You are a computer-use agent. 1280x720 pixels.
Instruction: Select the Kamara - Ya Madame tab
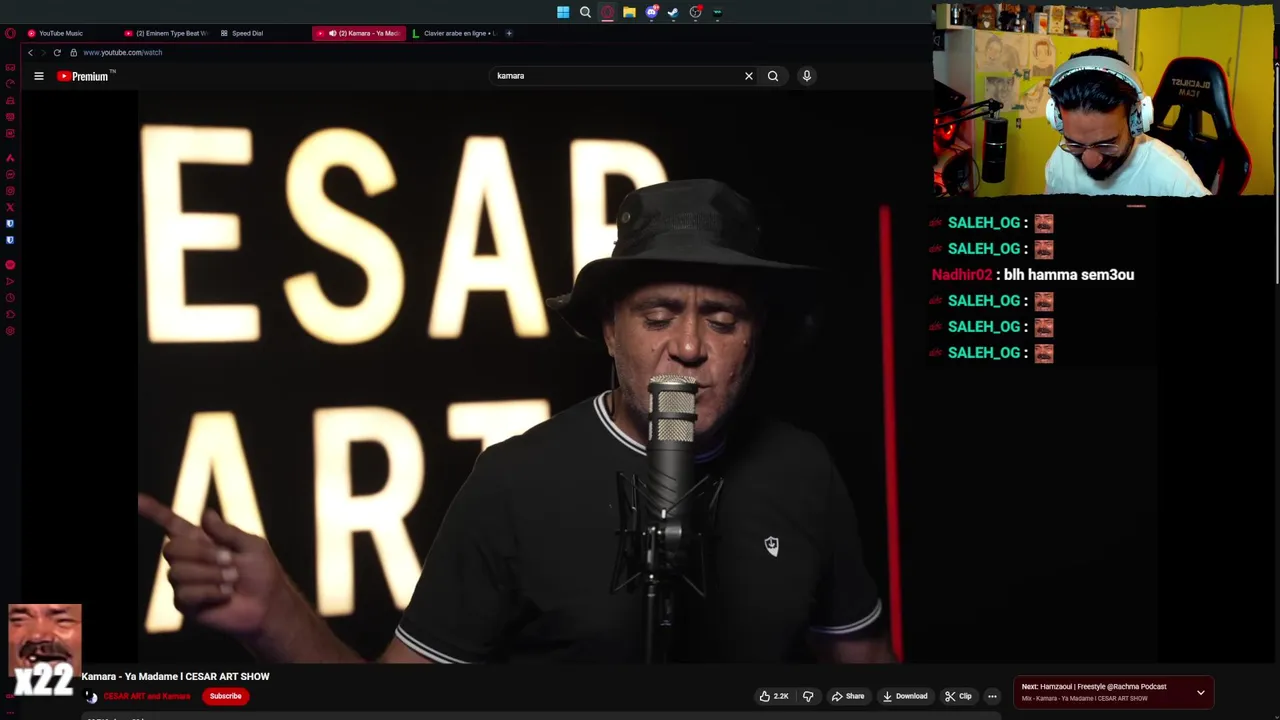point(359,33)
